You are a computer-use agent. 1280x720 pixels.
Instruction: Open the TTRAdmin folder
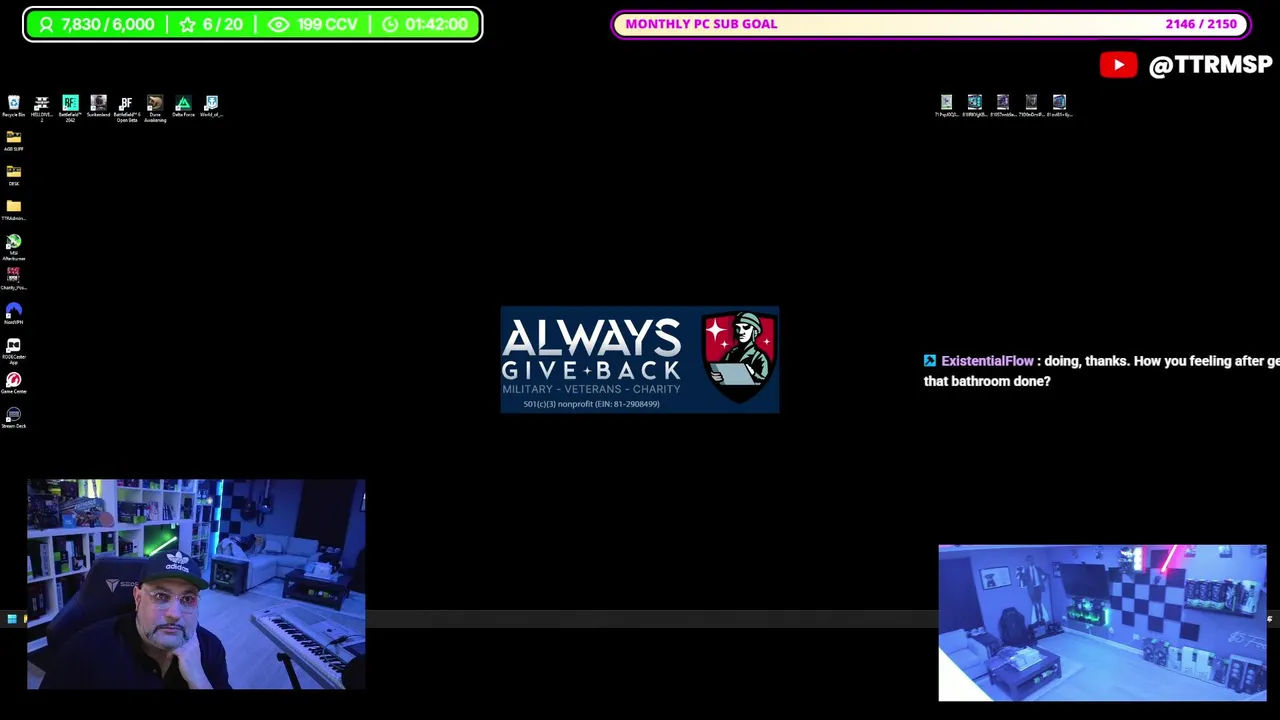tap(14, 210)
